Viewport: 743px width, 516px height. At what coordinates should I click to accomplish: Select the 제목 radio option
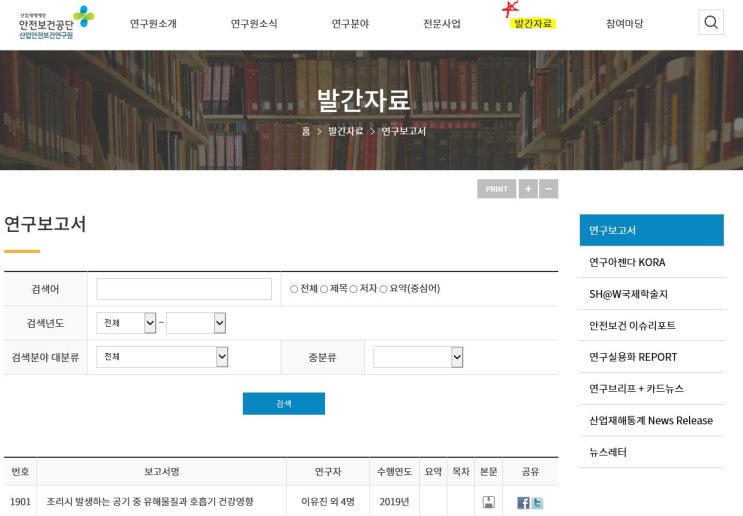coord(324,289)
